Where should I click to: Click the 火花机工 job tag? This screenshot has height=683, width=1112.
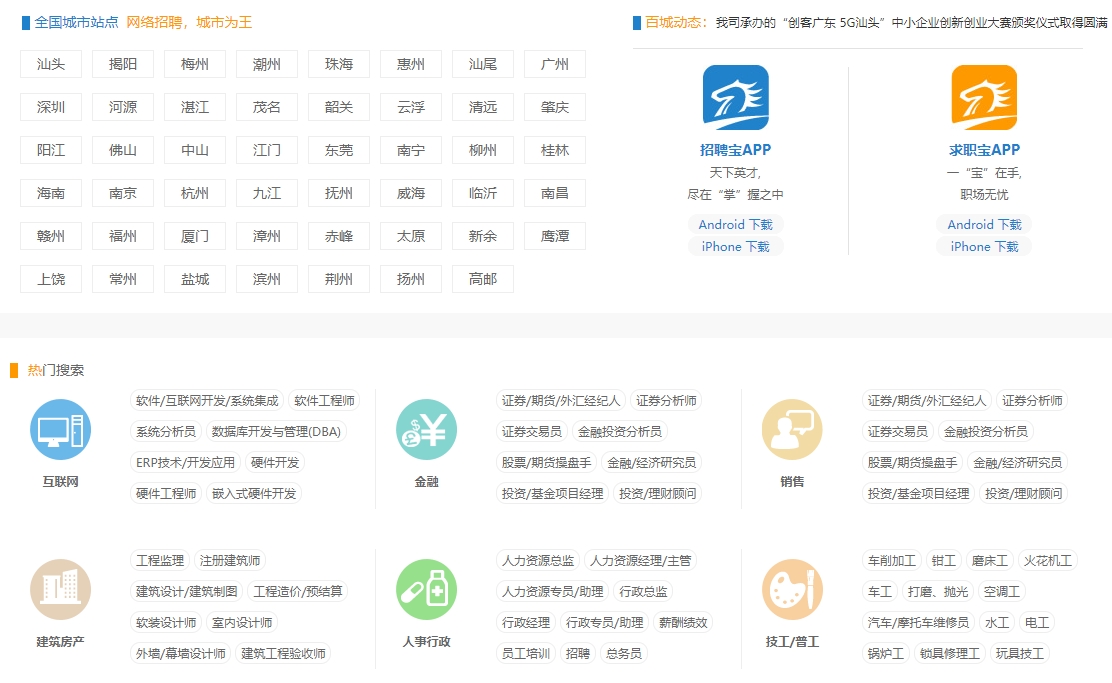point(1047,561)
